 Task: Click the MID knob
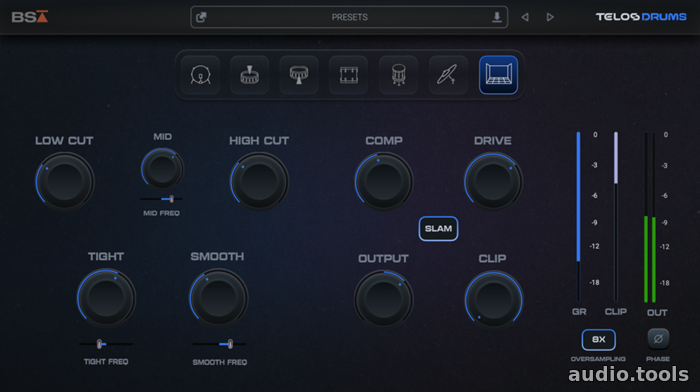(162, 169)
